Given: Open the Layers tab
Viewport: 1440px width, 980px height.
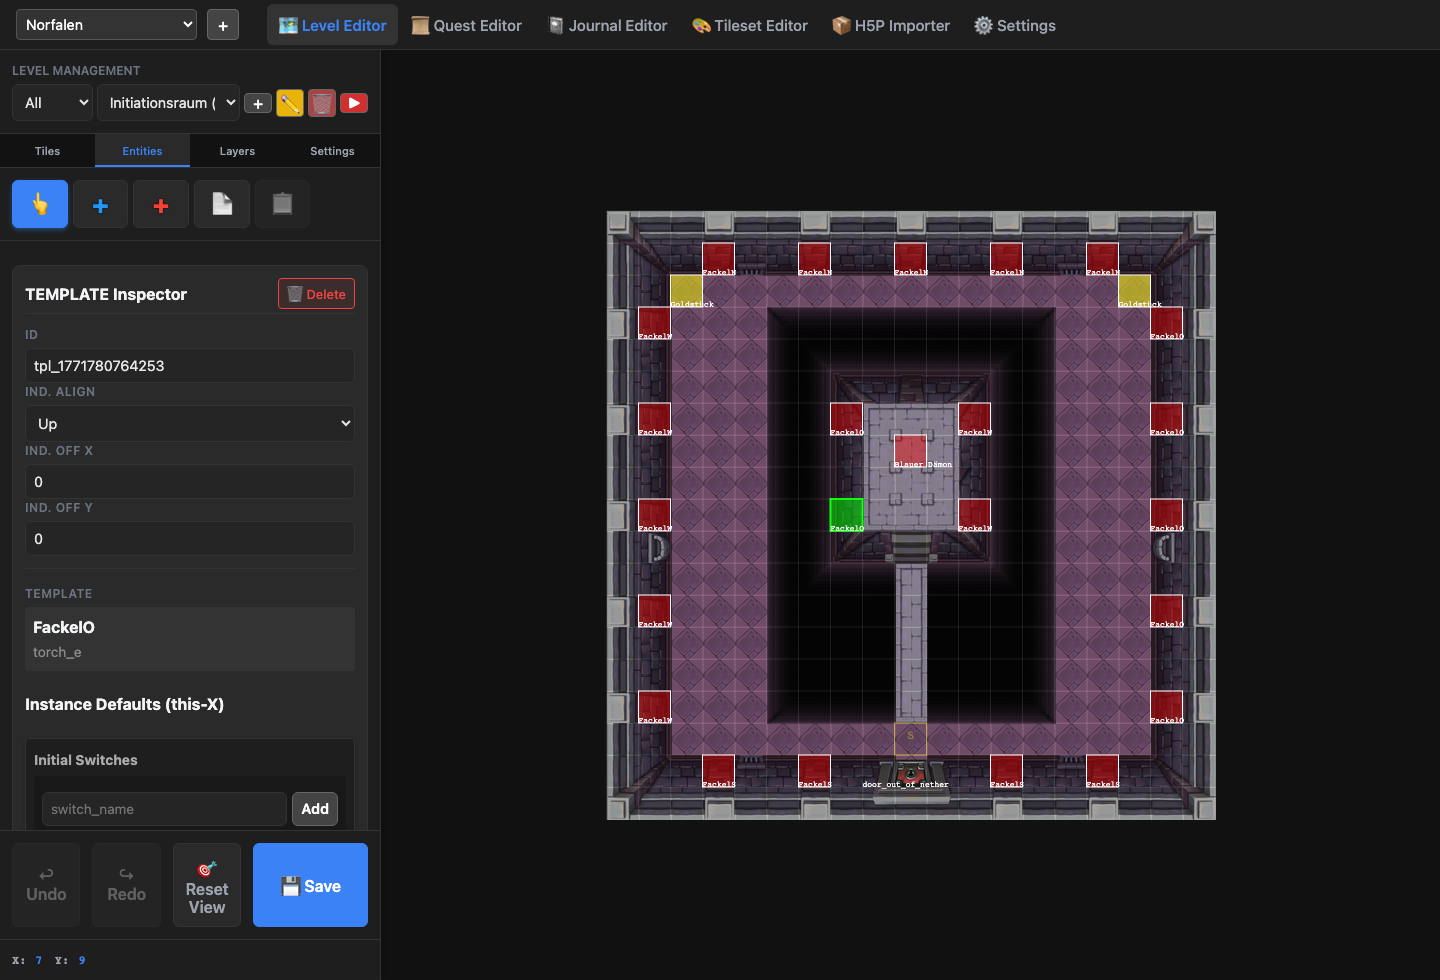Looking at the screenshot, I should (237, 150).
